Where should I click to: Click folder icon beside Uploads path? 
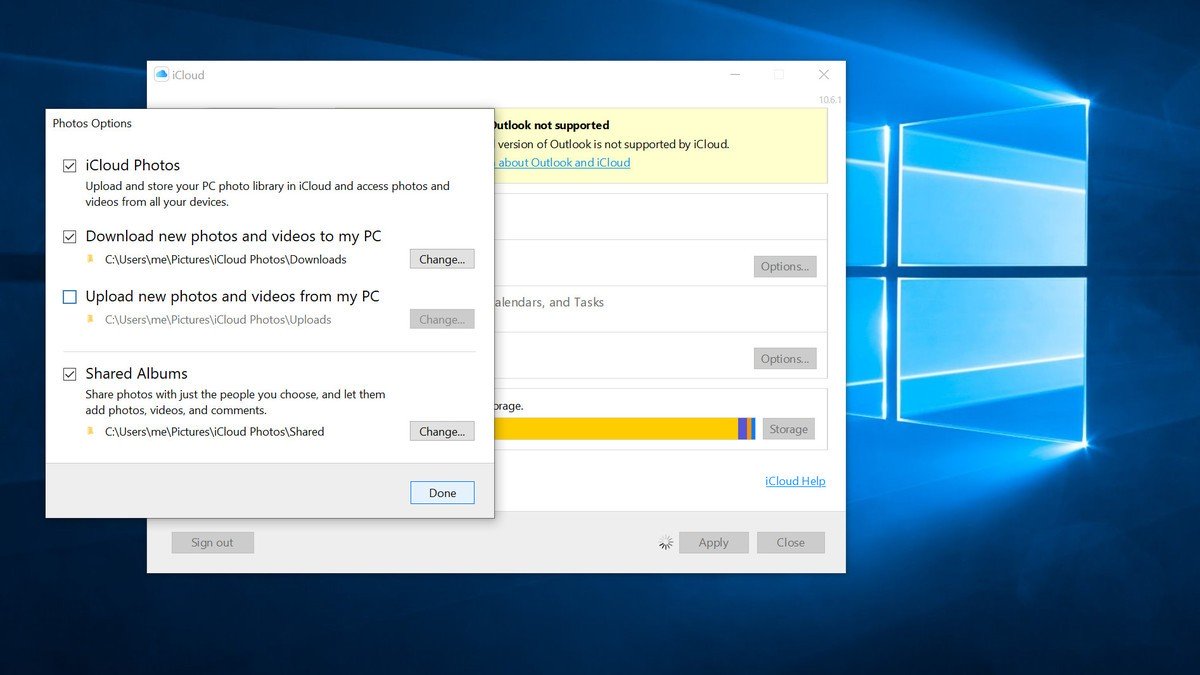[91, 319]
